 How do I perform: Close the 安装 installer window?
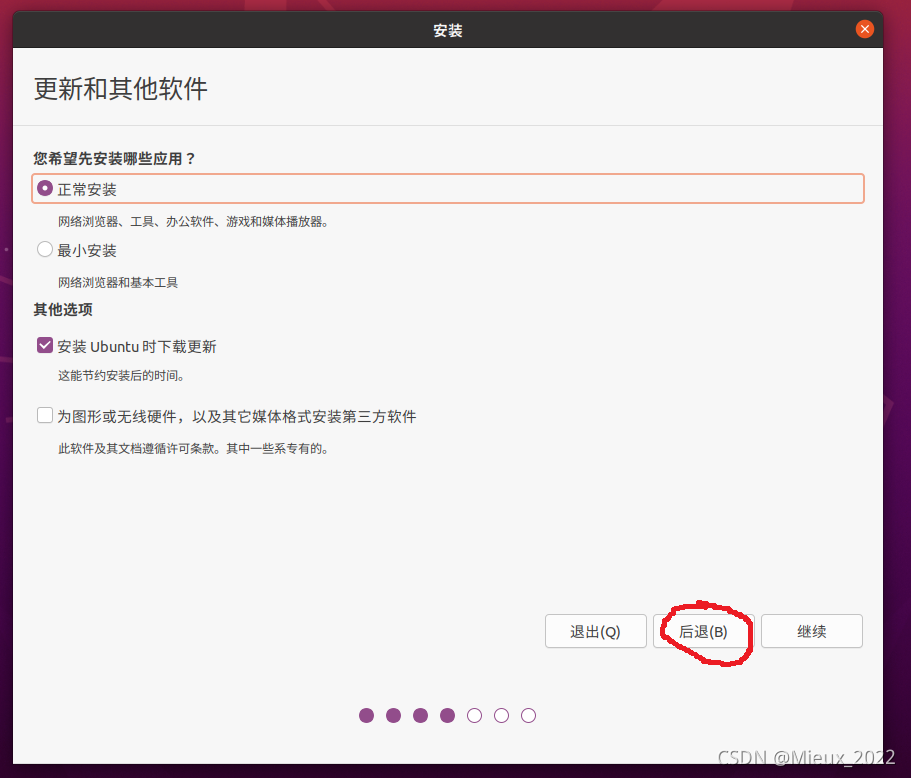(865, 29)
